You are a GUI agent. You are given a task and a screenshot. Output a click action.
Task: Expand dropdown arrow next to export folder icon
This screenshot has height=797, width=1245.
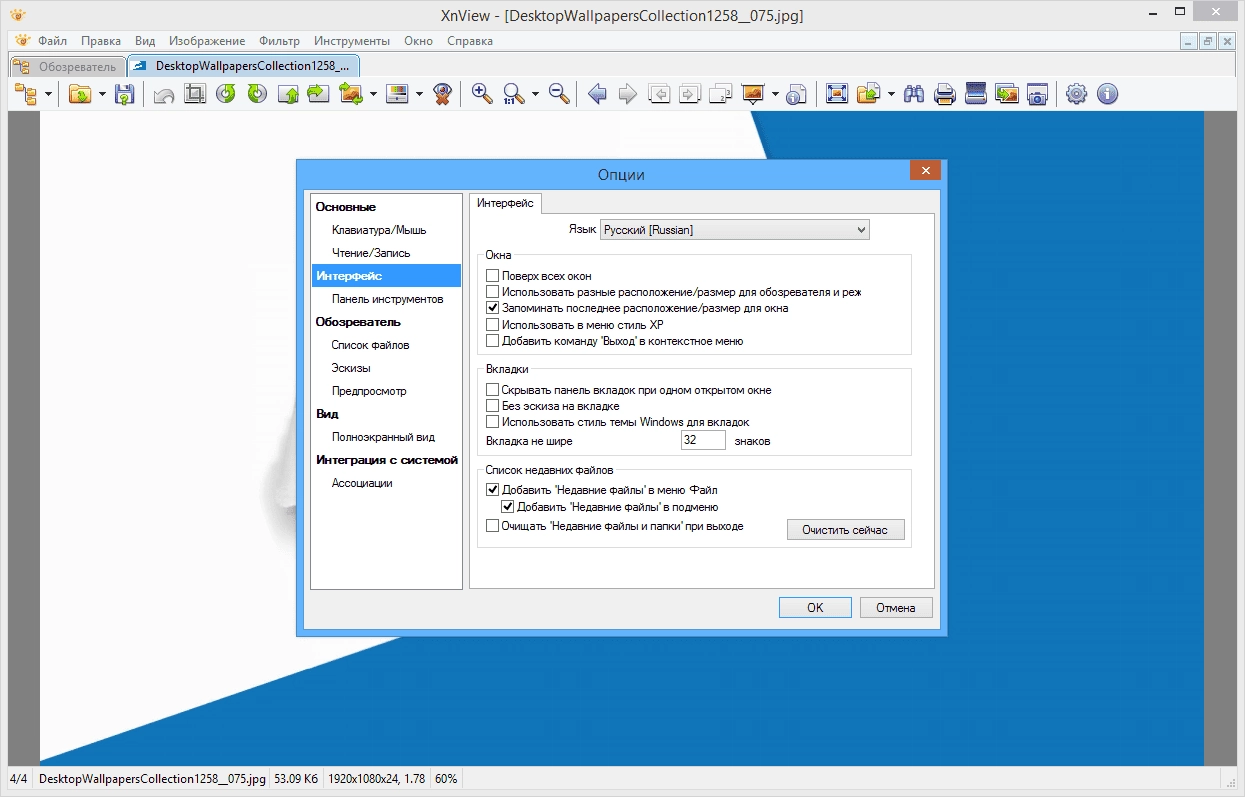890,94
